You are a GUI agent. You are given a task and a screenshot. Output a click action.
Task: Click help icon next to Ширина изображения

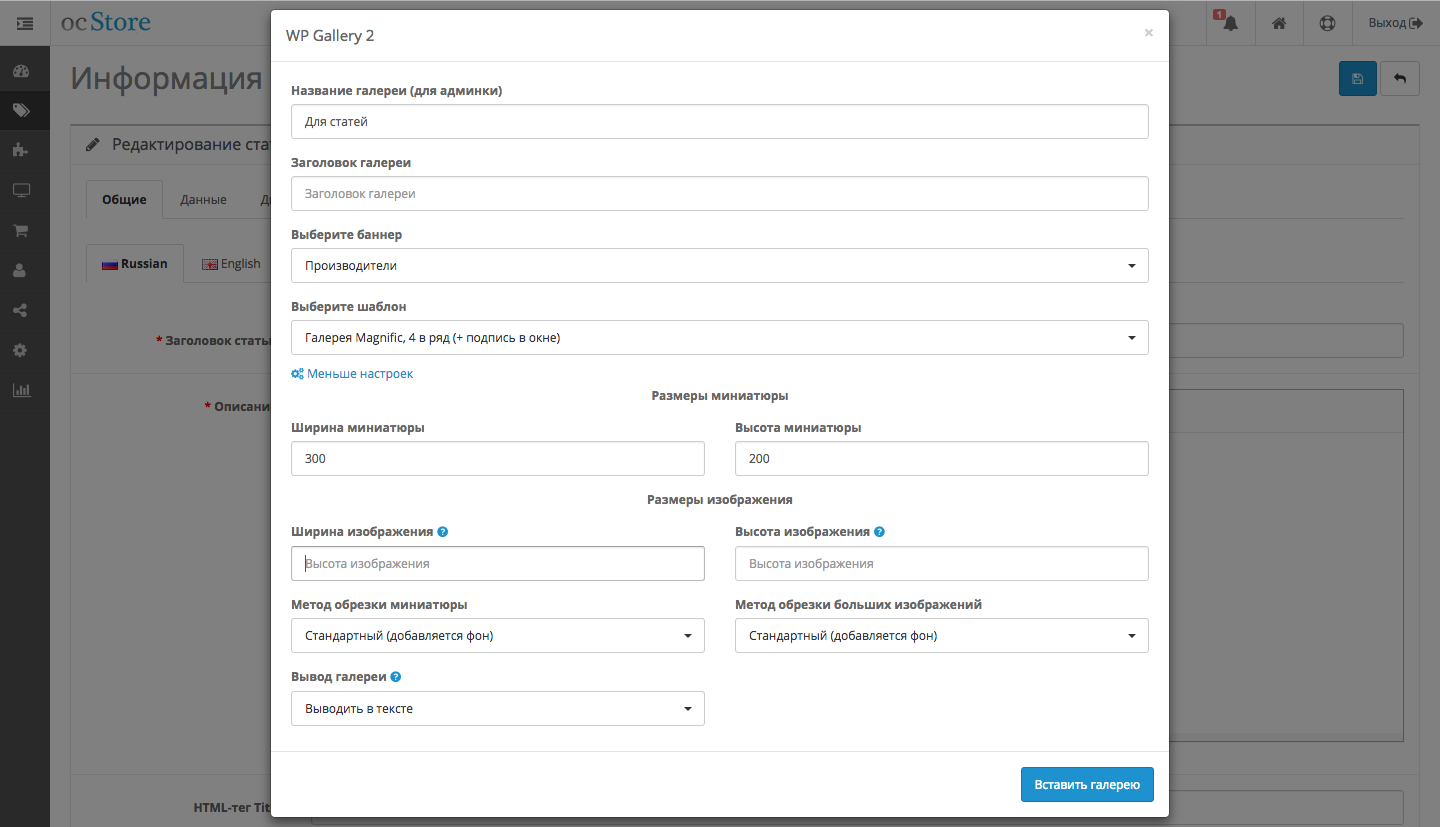pos(443,532)
